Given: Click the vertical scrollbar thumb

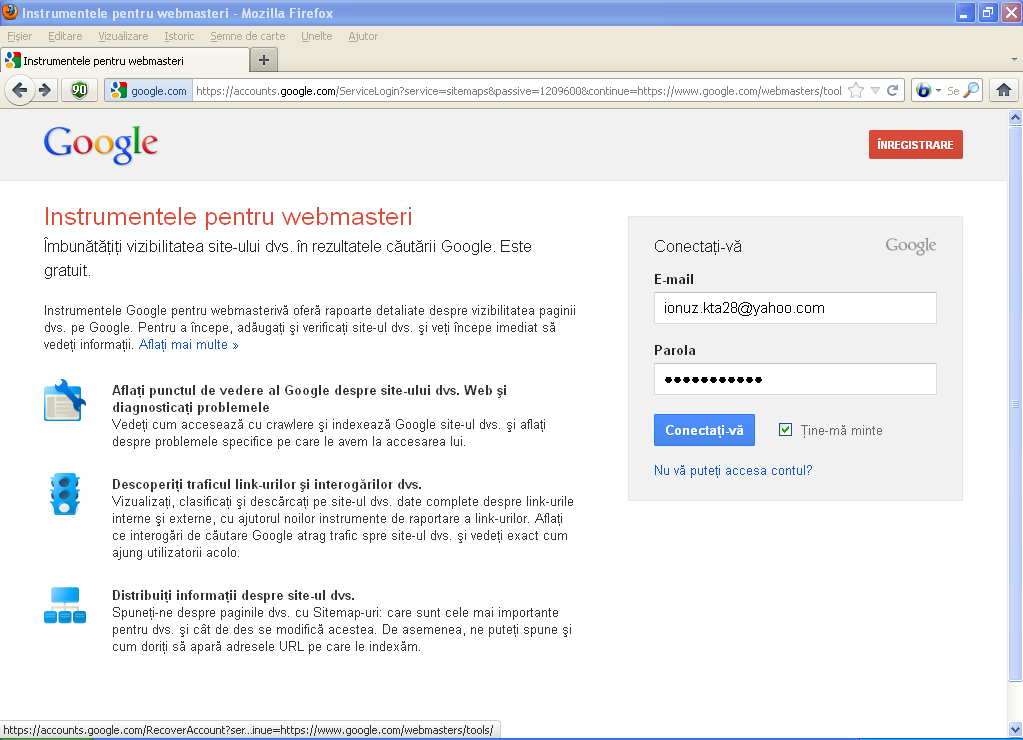Looking at the screenshot, I should pyautogui.click(x=1015, y=404).
